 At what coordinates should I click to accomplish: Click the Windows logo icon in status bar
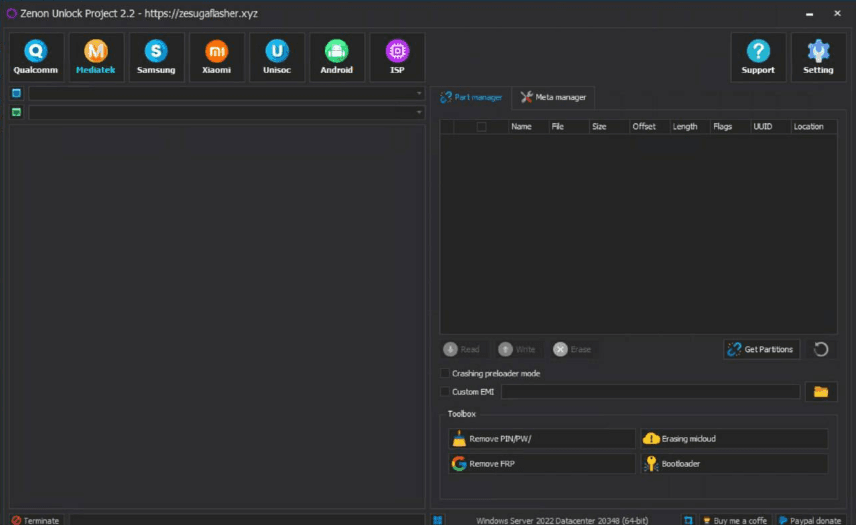(438, 520)
